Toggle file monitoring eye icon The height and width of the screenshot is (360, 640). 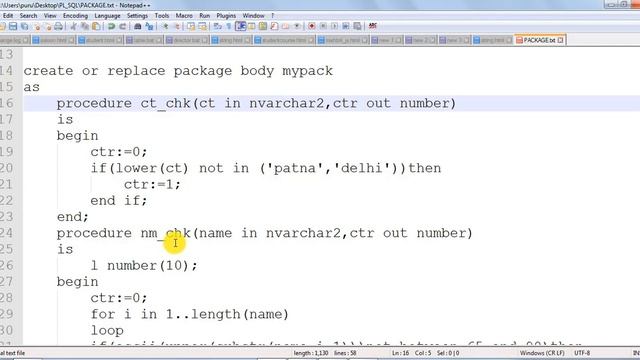(x=297, y=26)
